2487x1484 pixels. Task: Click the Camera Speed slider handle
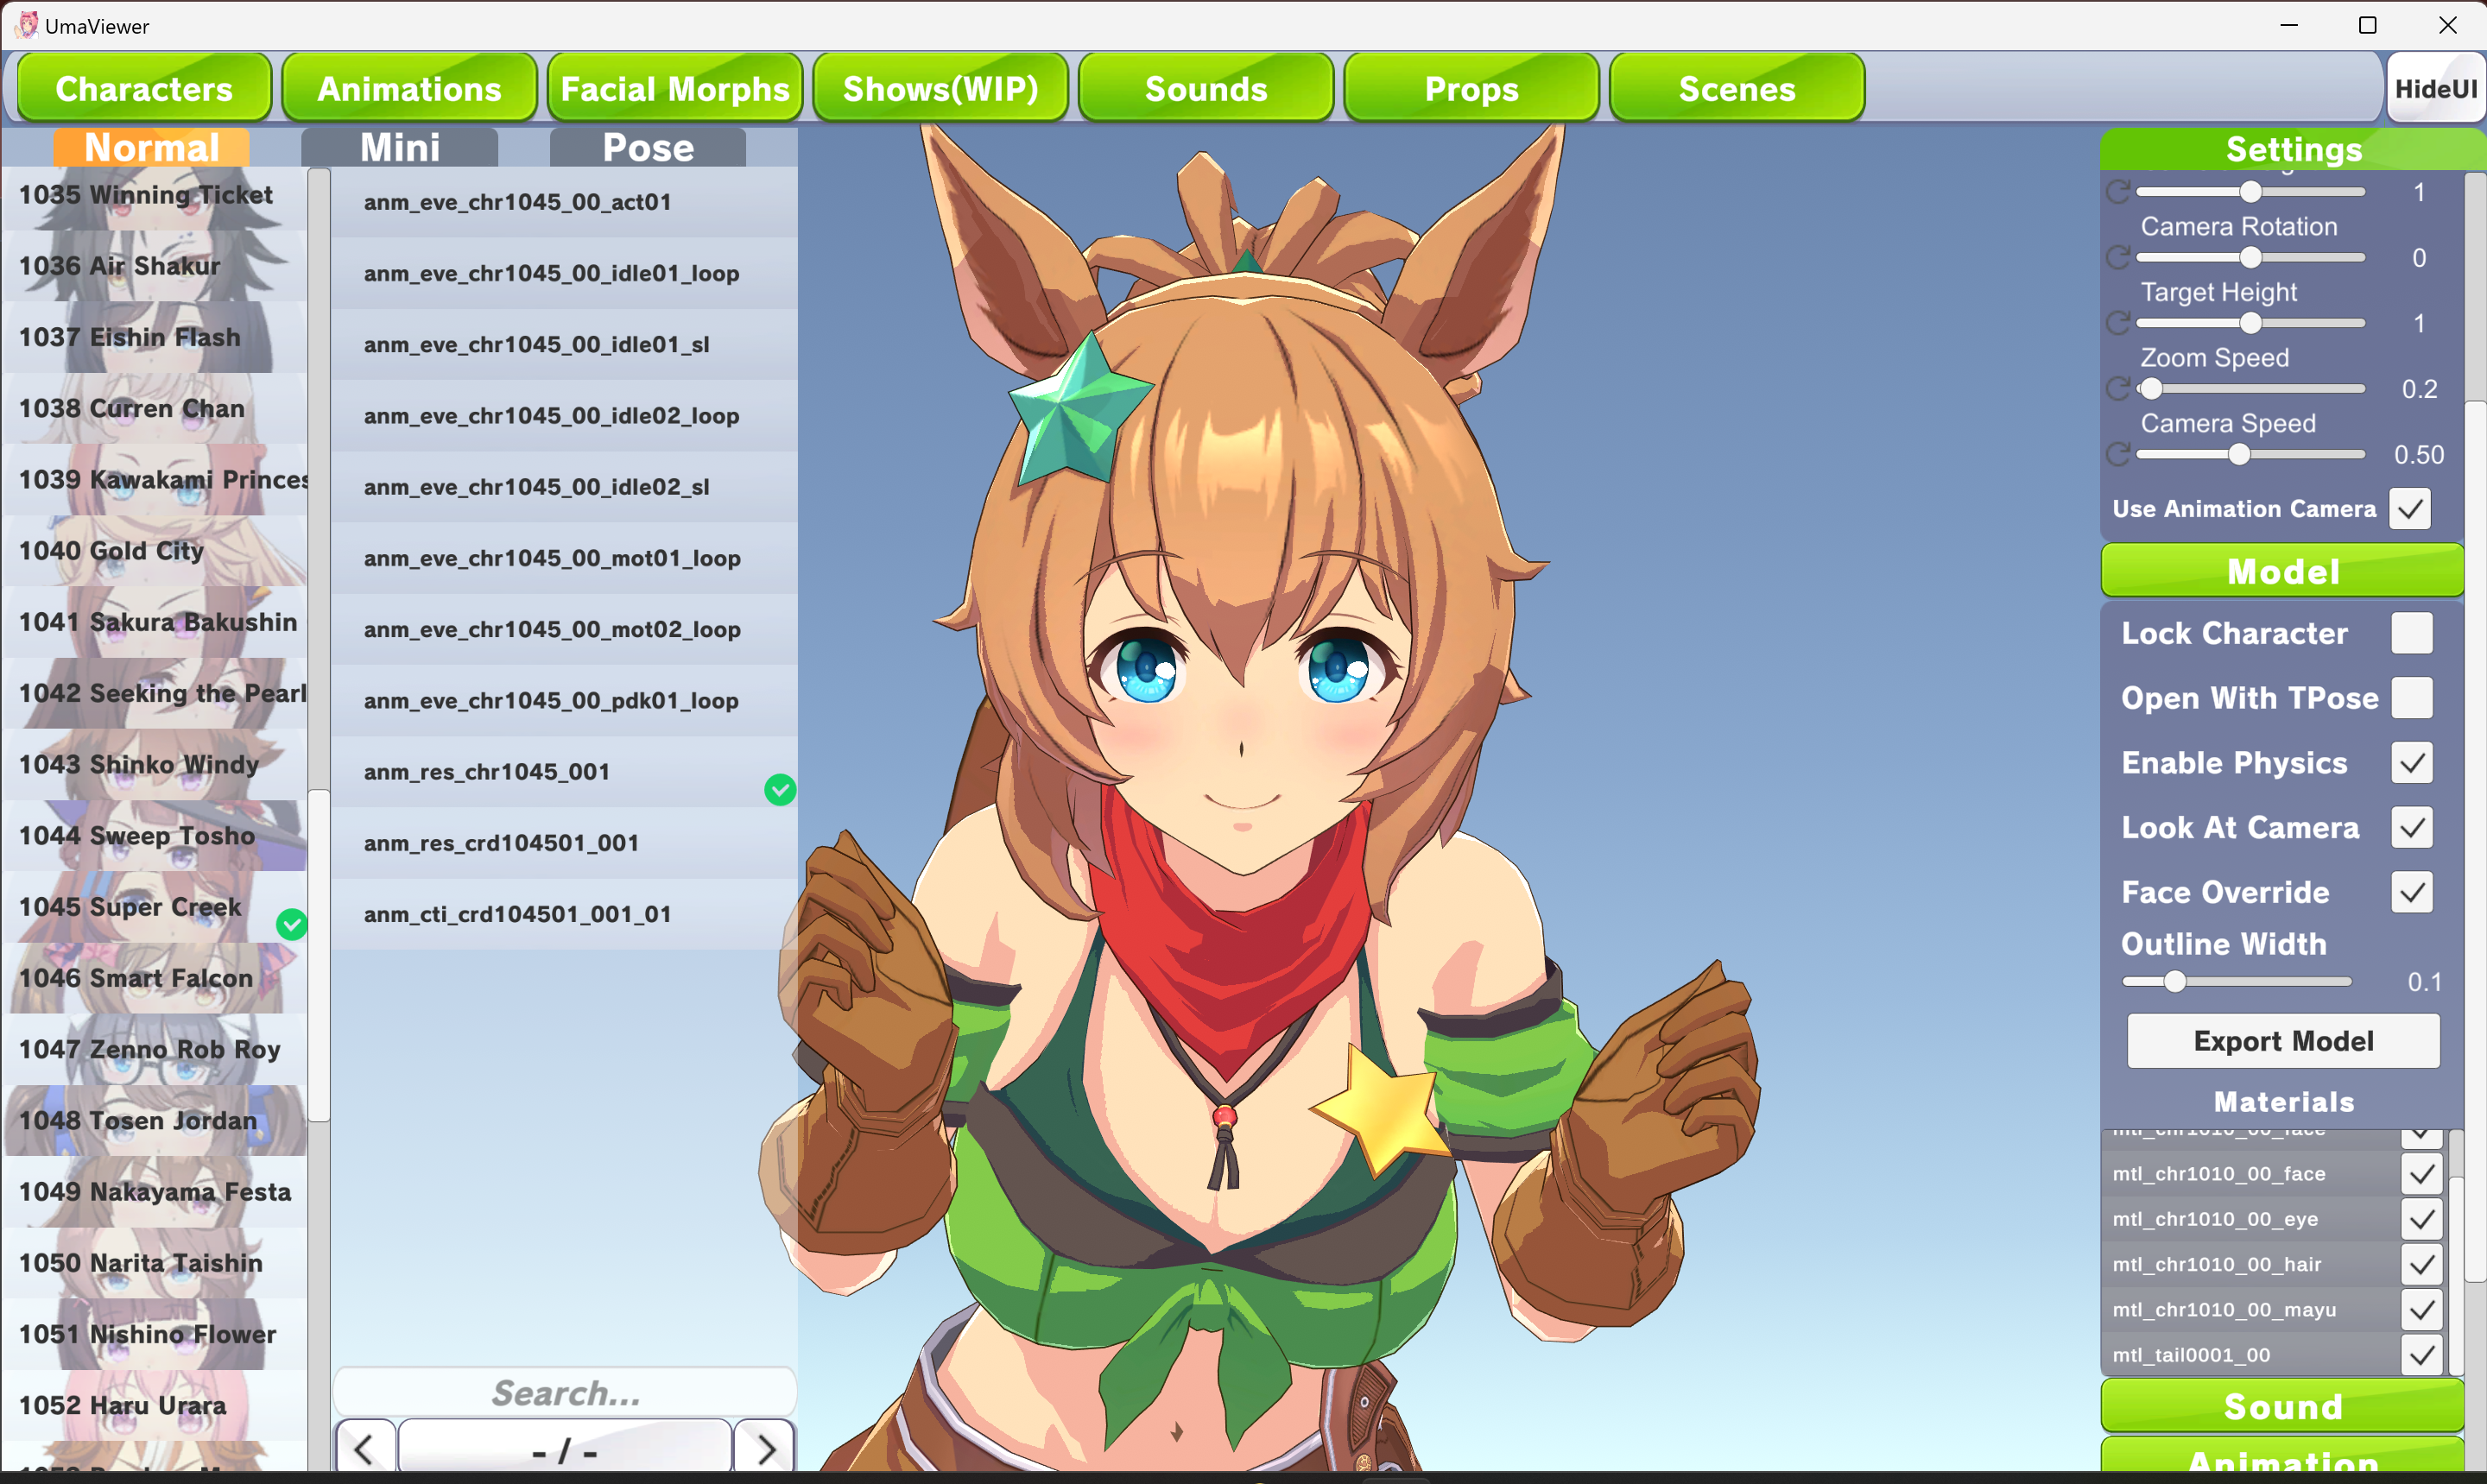click(2239, 455)
